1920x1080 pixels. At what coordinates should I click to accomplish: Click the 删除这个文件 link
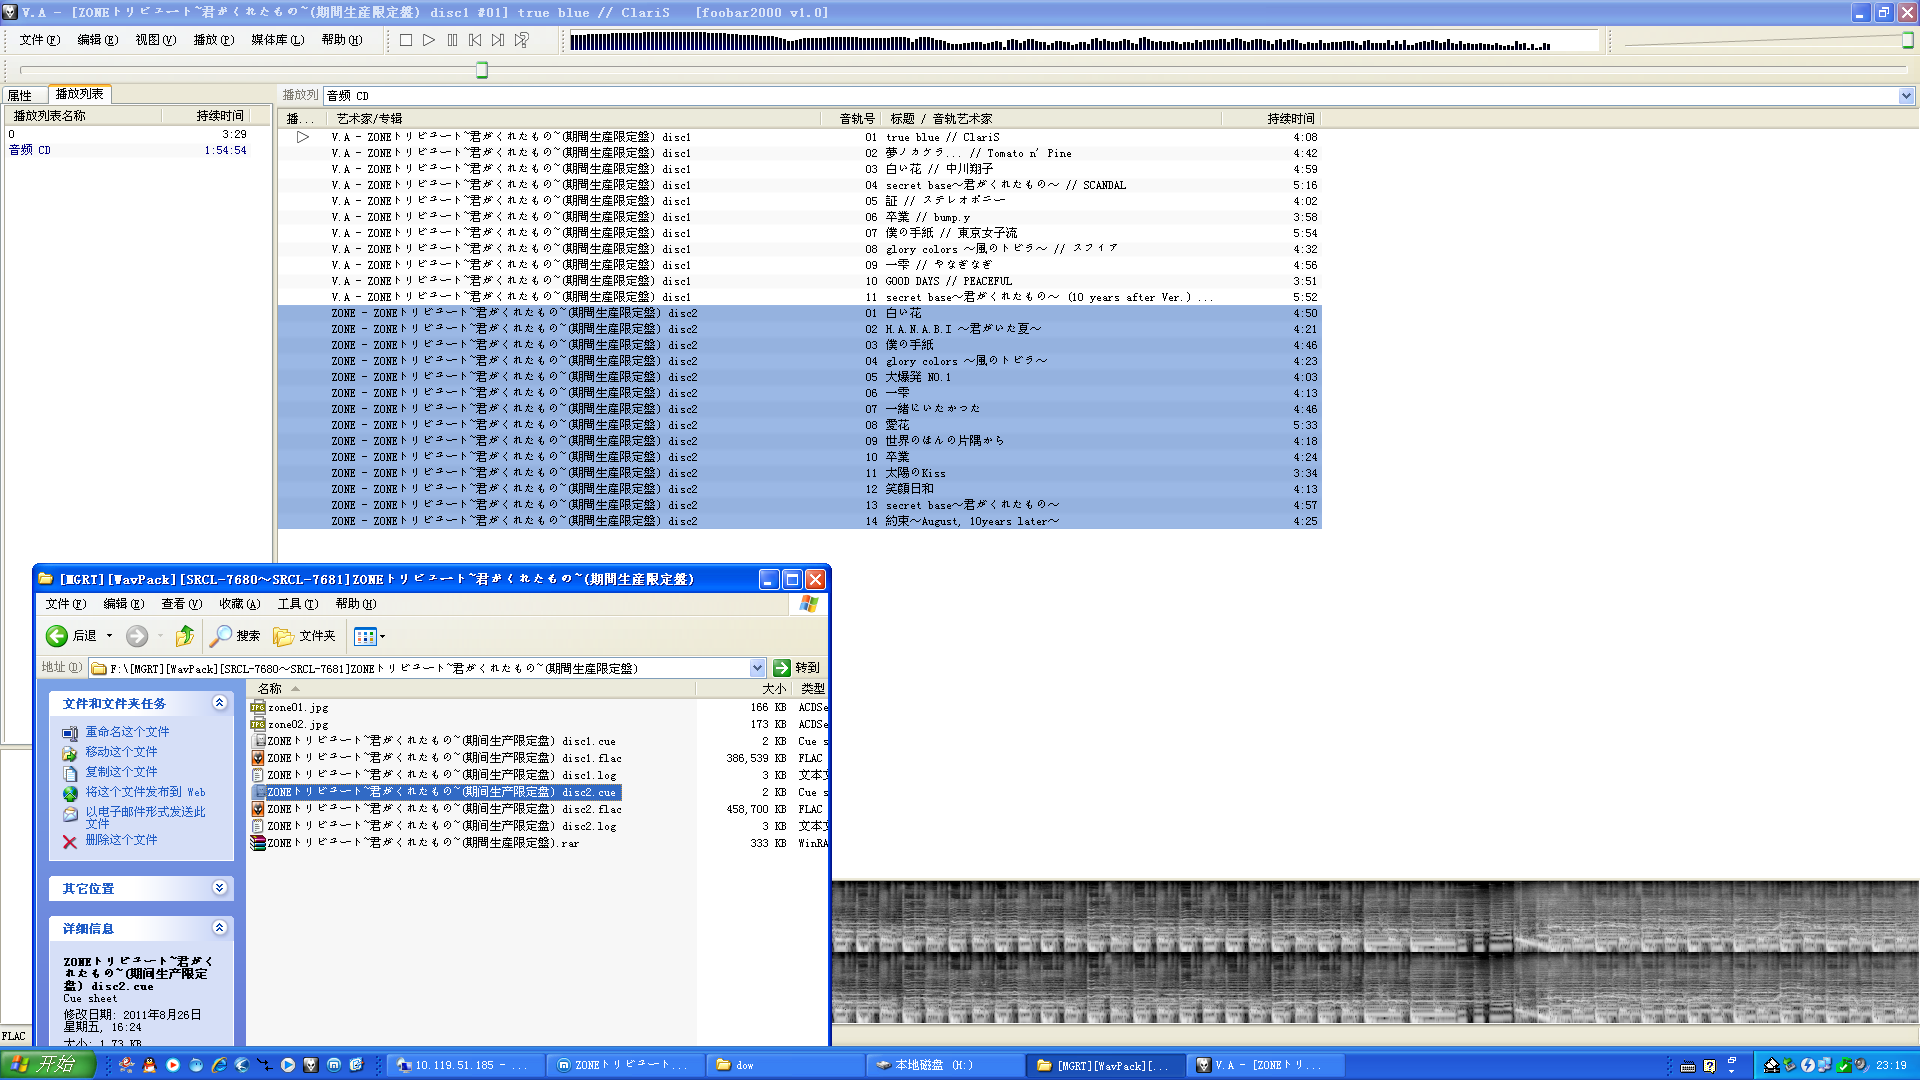click(121, 840)
